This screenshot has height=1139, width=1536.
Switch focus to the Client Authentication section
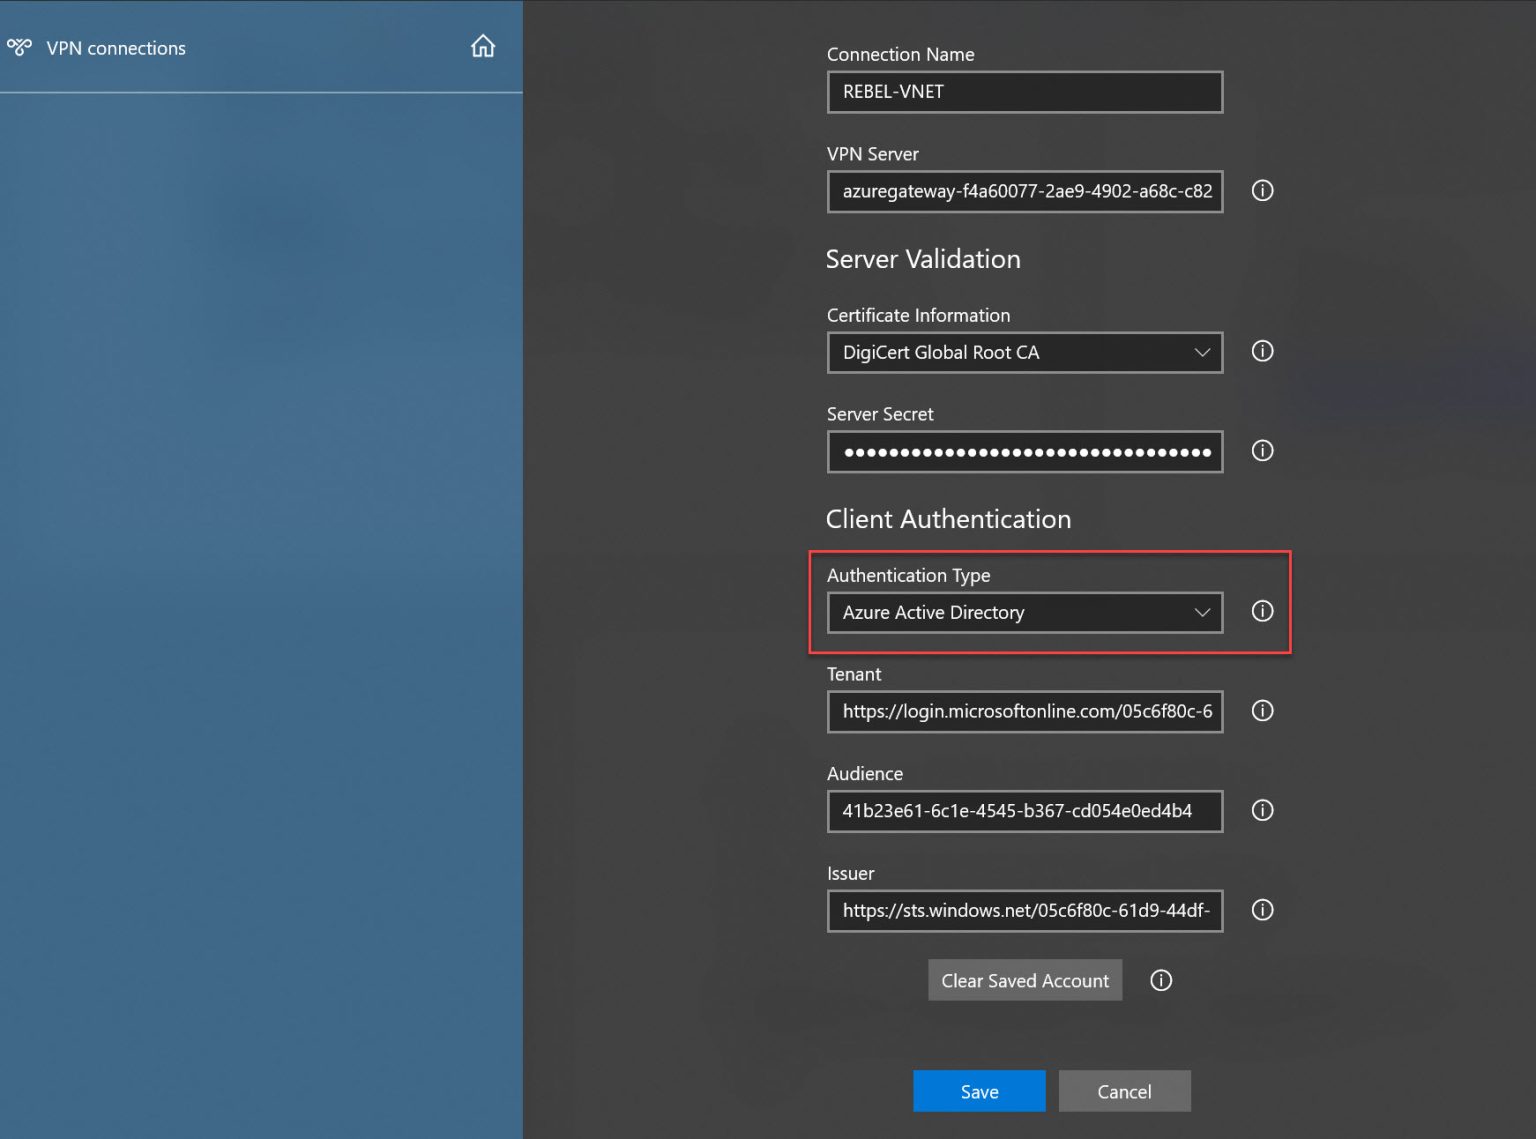[x=948, y=519]
